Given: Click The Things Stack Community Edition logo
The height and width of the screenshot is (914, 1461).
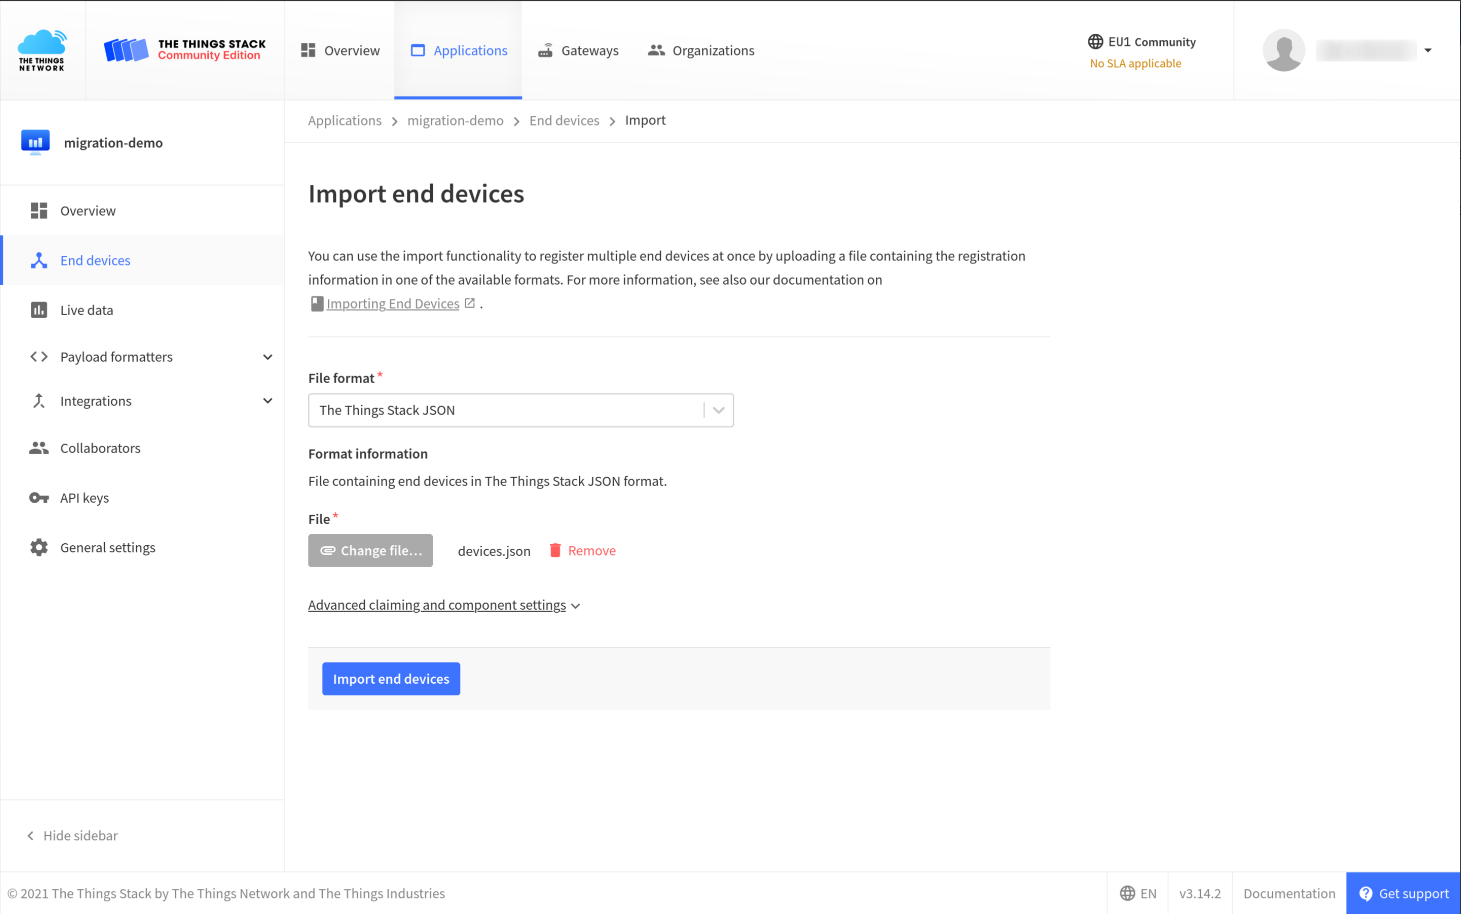Looking at the screenshot, I should 185,50.
